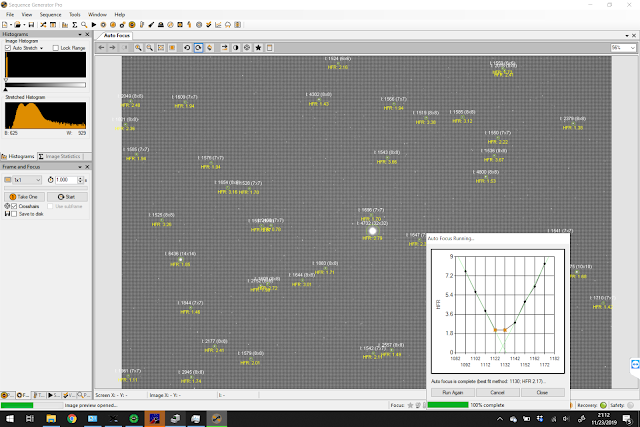The image size is (640, 427).
Task: Check the Save to disk checkbox
Action: click(14, 214)
